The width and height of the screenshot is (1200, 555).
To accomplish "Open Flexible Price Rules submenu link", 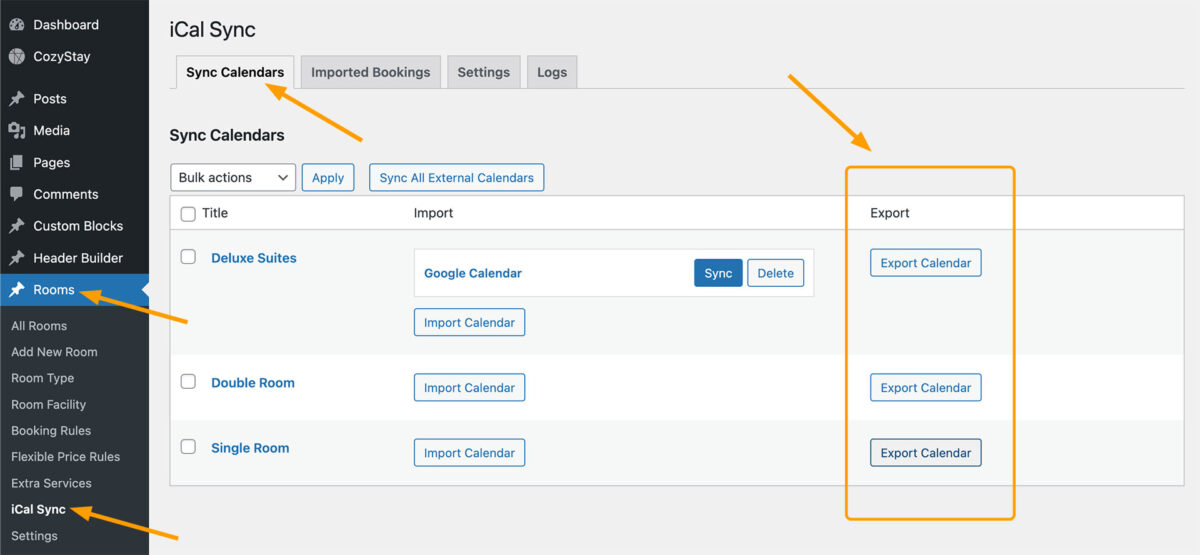I will coord(65,456).
